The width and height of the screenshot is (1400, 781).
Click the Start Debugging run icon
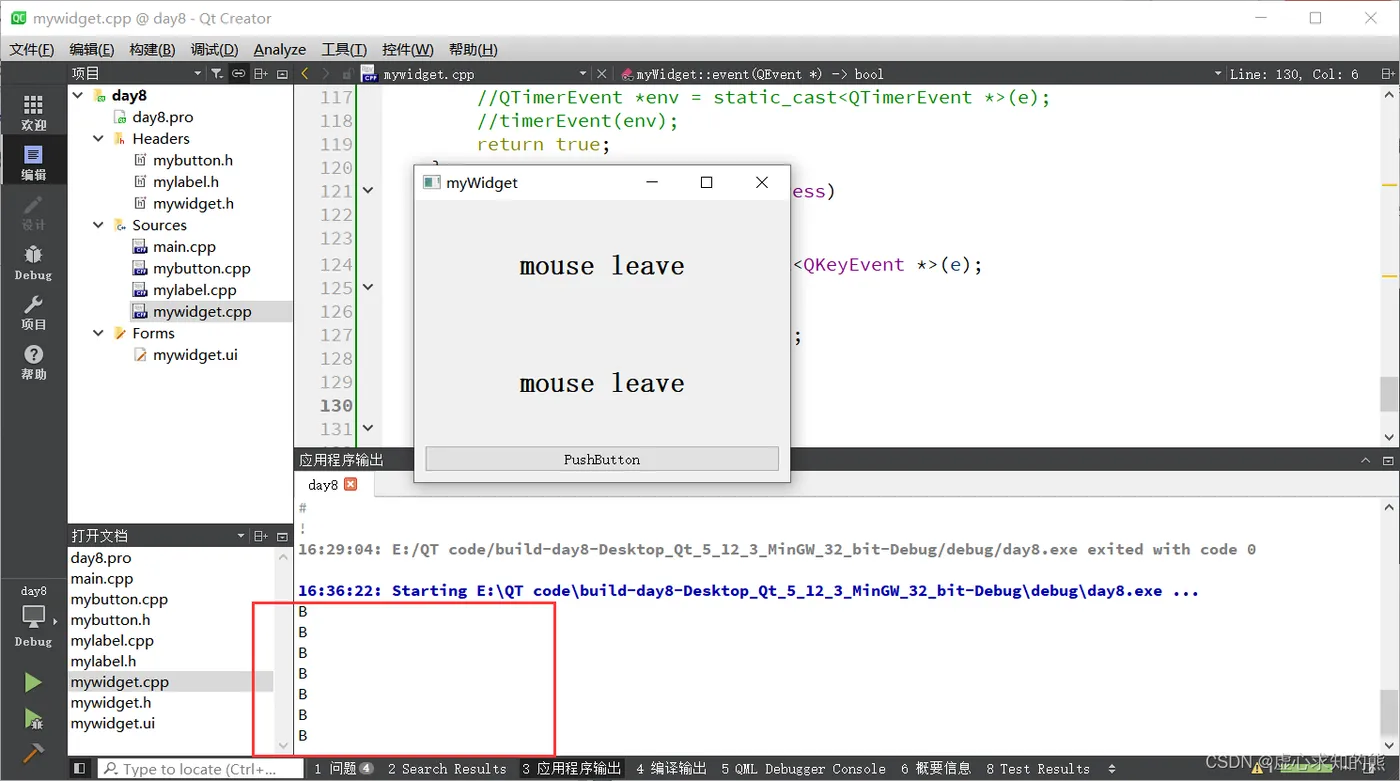point(33,718)
